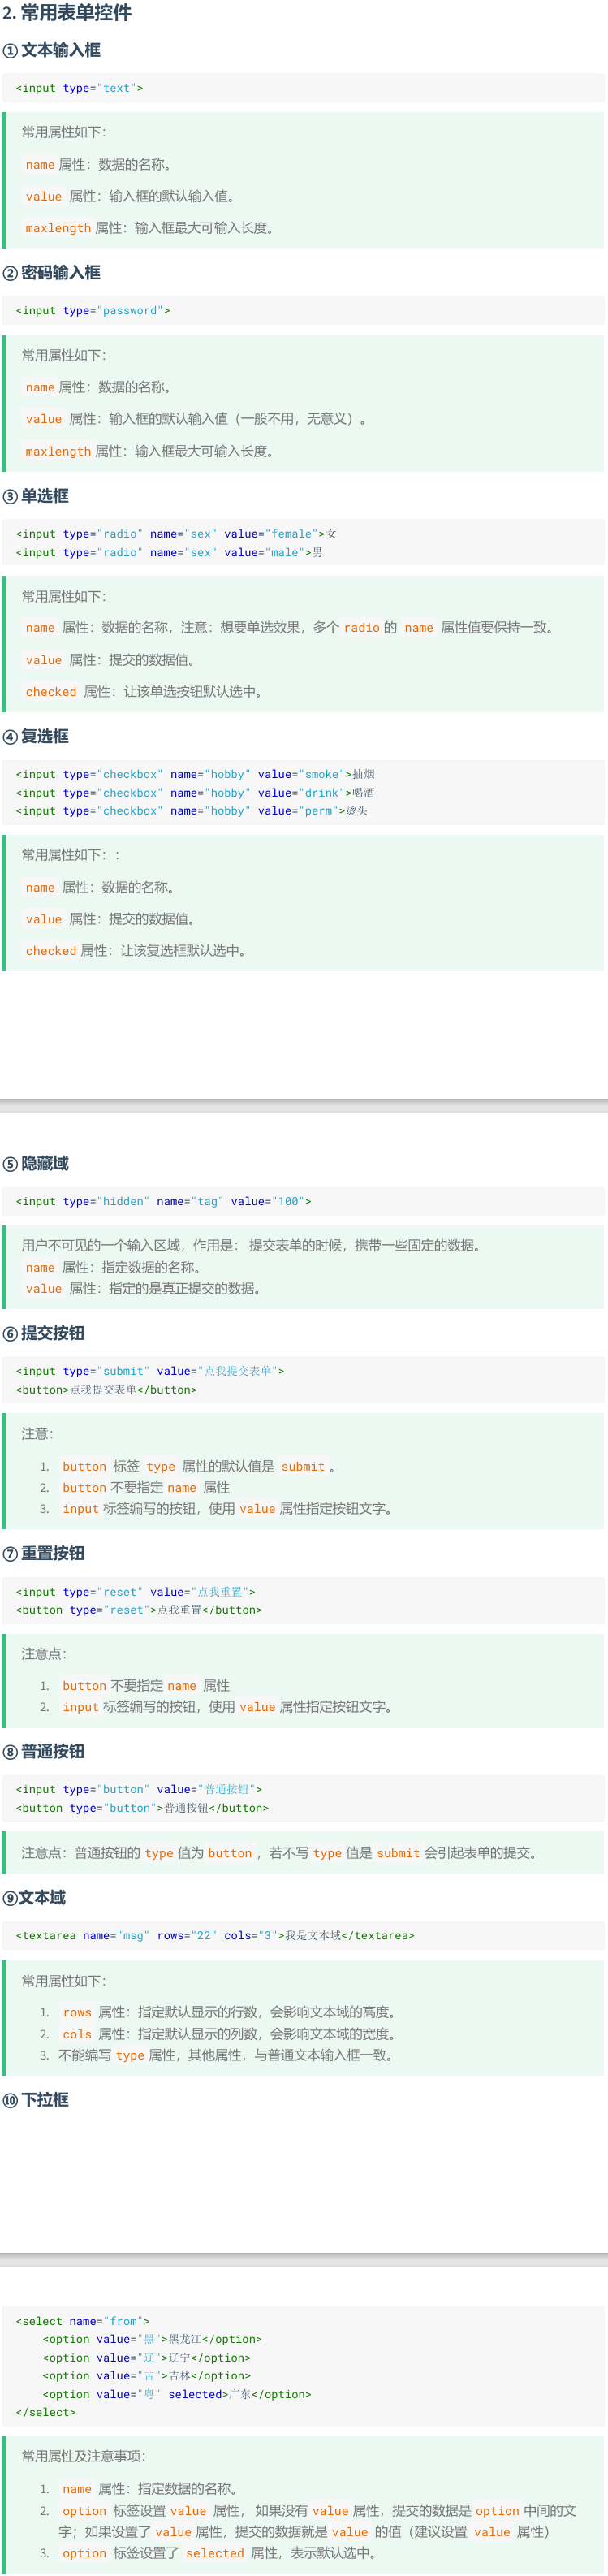Click the "常用属性及注意事项:" label
Screen dimensions: 608x2576
(84, 2456)
